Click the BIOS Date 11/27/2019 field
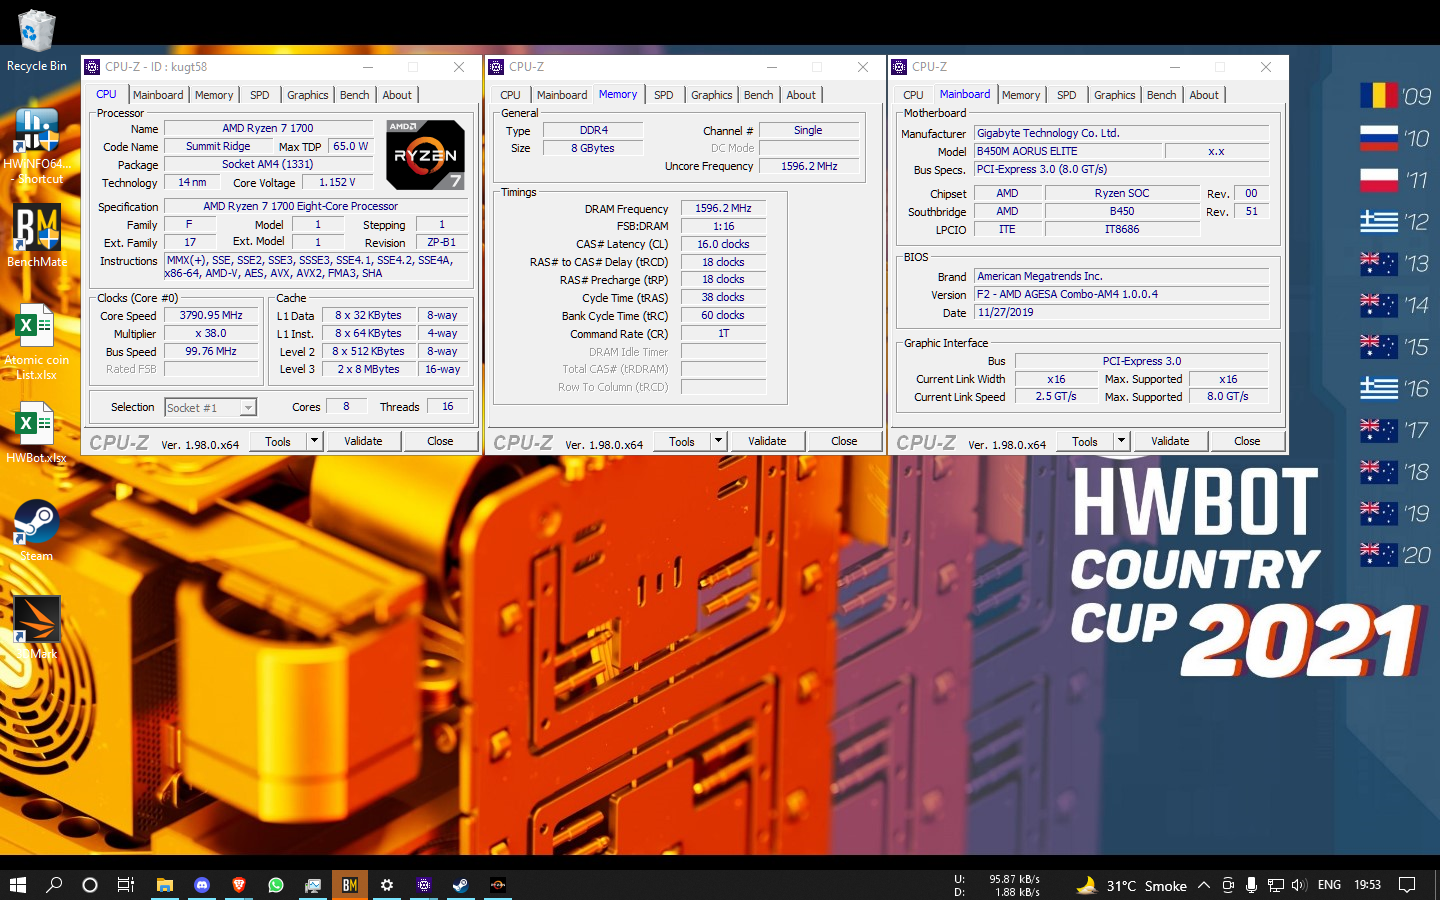The width and height of the screenshot is (1440, 900). 1121,312
